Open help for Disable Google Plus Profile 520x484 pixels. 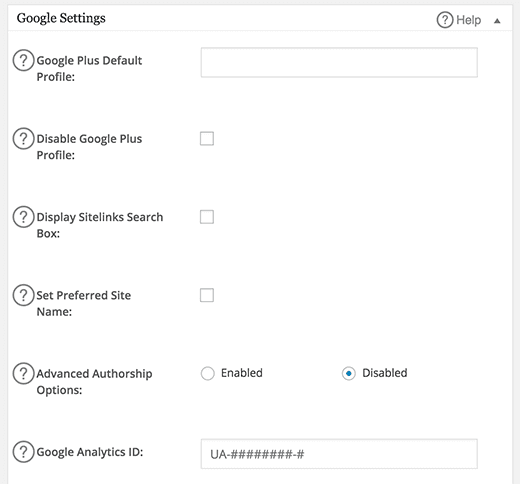tap(23, 139)
